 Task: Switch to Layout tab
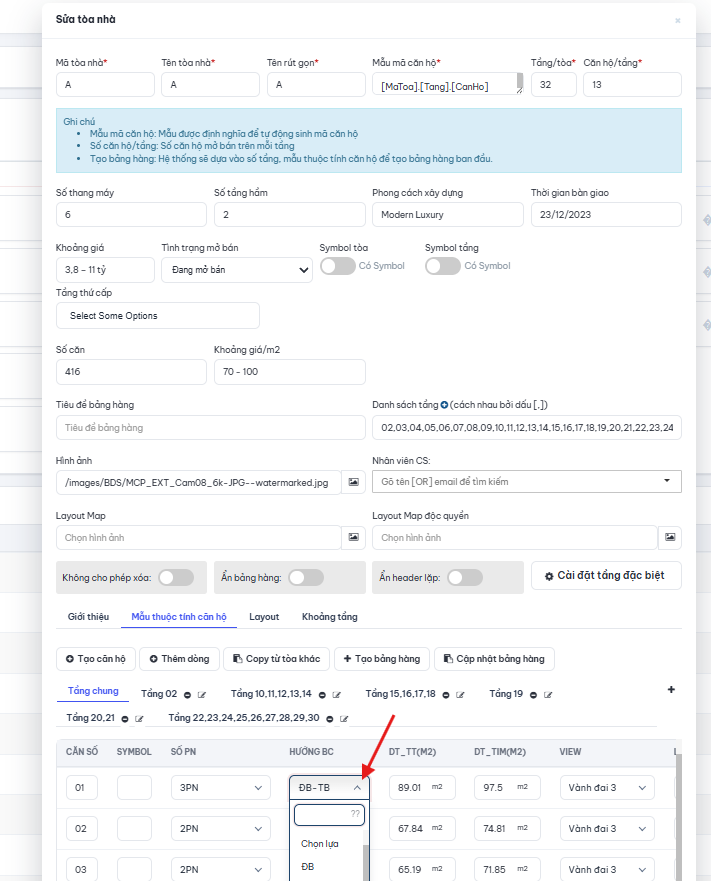(264, 616)
